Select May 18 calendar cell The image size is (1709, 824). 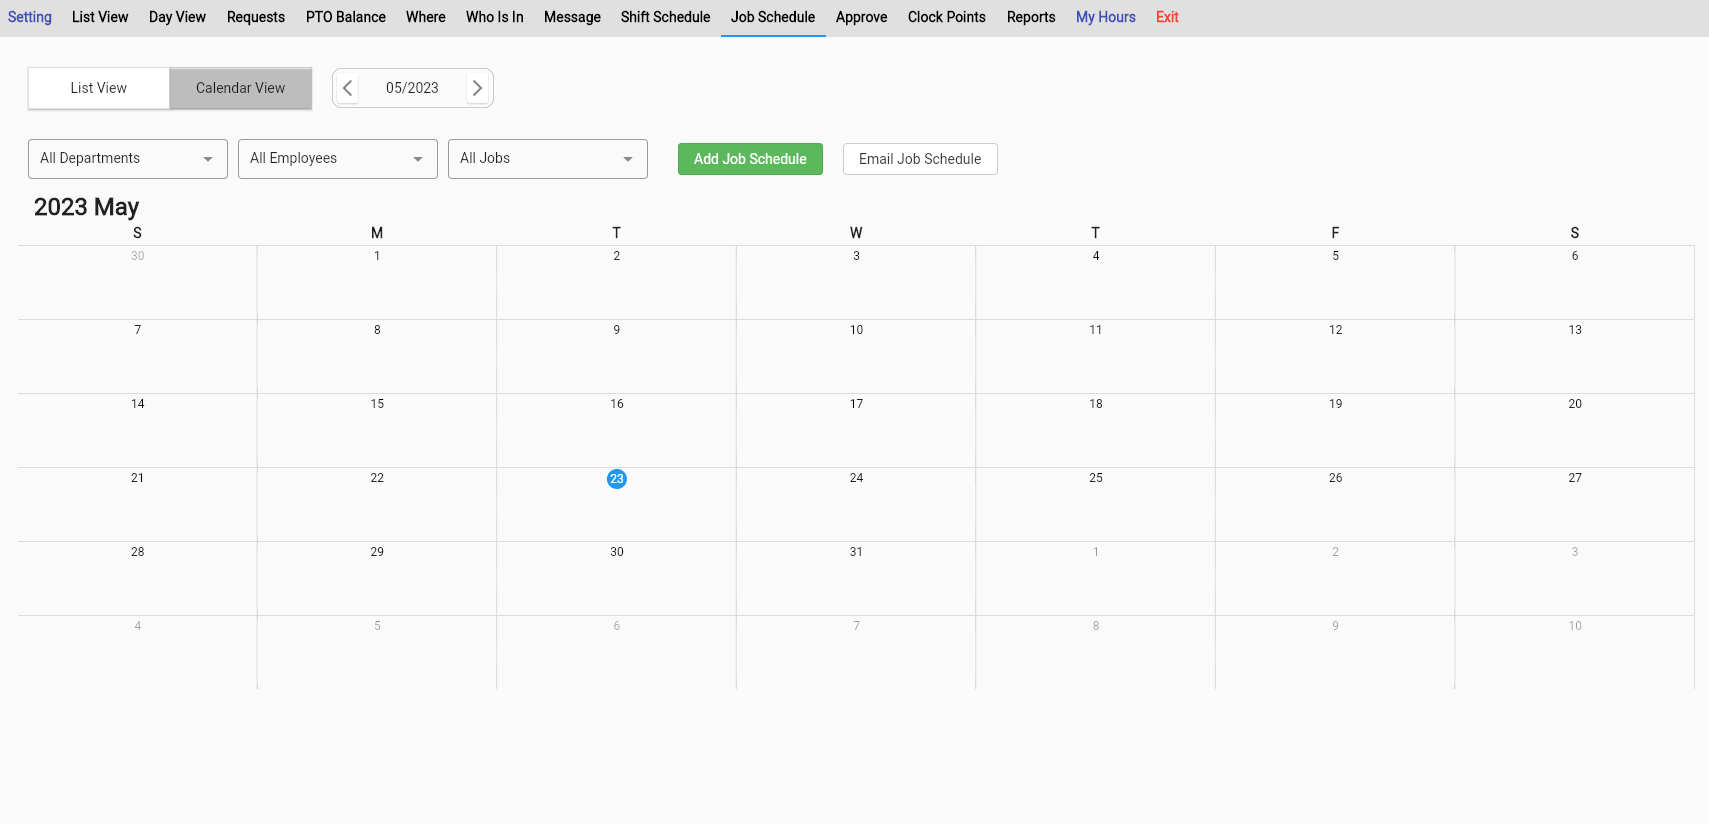[1096, 431]
